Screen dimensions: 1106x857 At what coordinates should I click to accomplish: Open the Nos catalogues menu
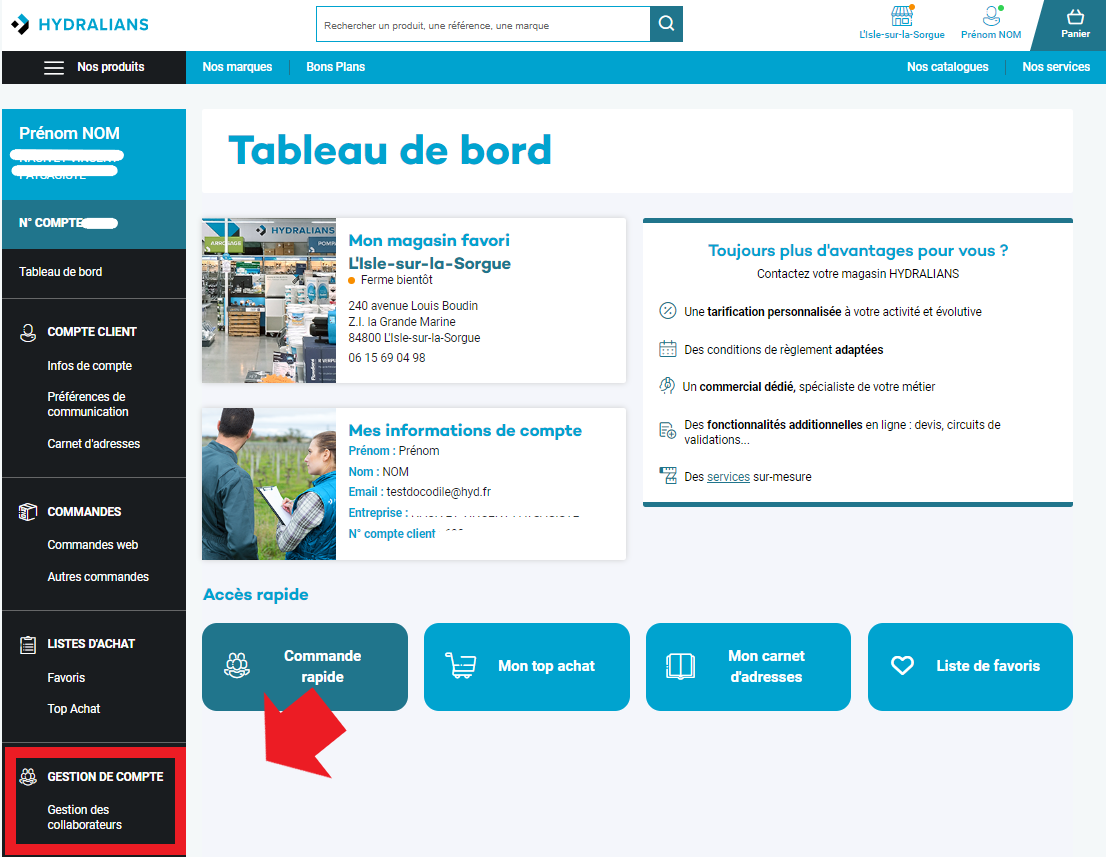(x=947, y=67)
